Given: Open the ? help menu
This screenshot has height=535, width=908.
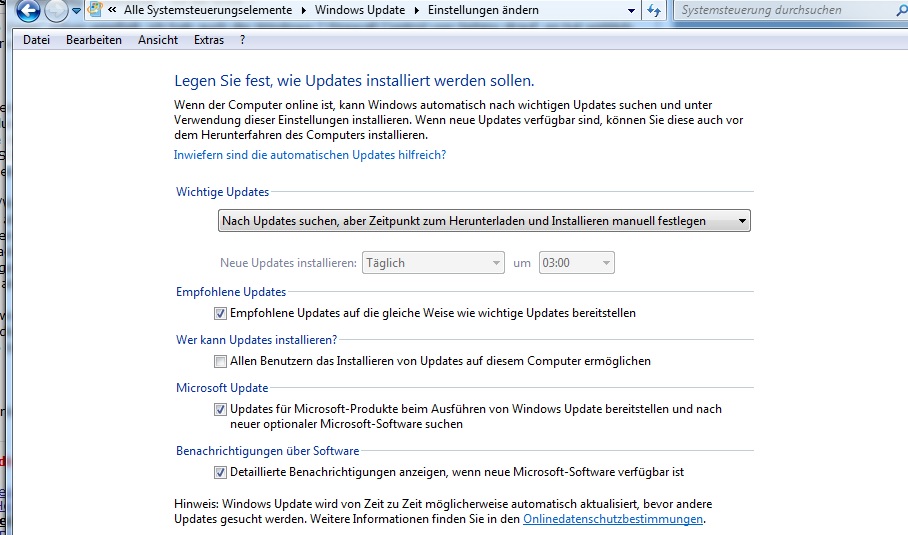Looking at the screenshot, I should coord(242,40).
